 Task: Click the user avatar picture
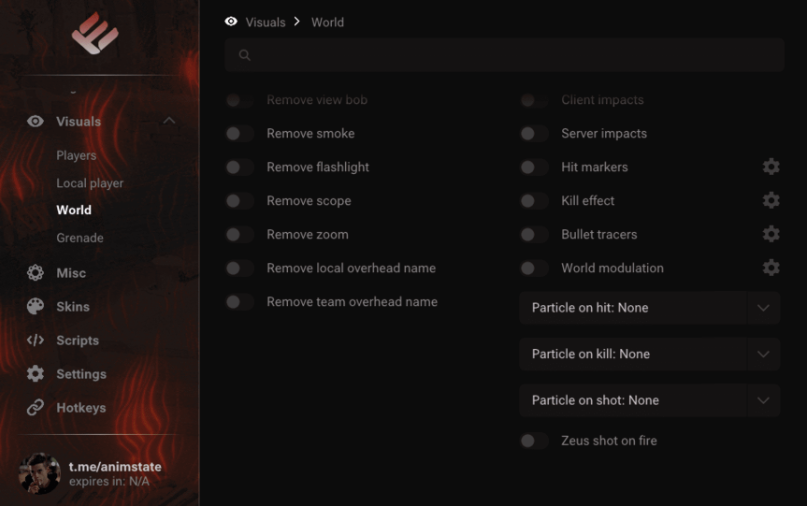click(x=40, y=473)
